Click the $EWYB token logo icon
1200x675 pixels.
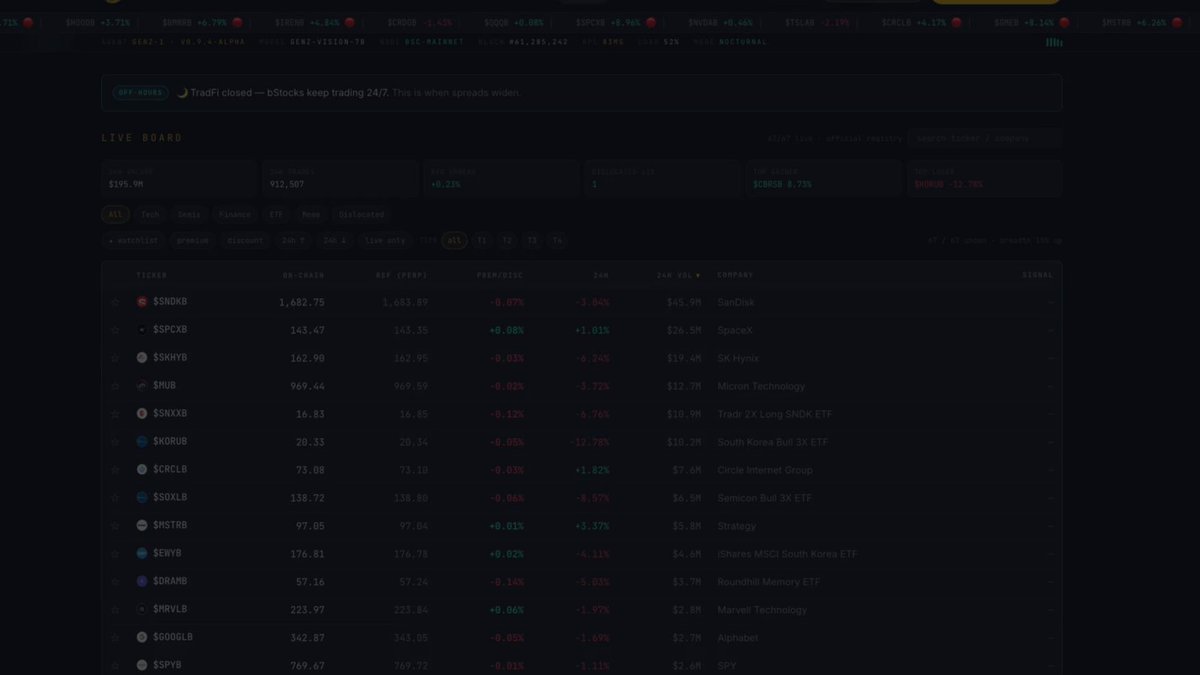pos(142,554)
